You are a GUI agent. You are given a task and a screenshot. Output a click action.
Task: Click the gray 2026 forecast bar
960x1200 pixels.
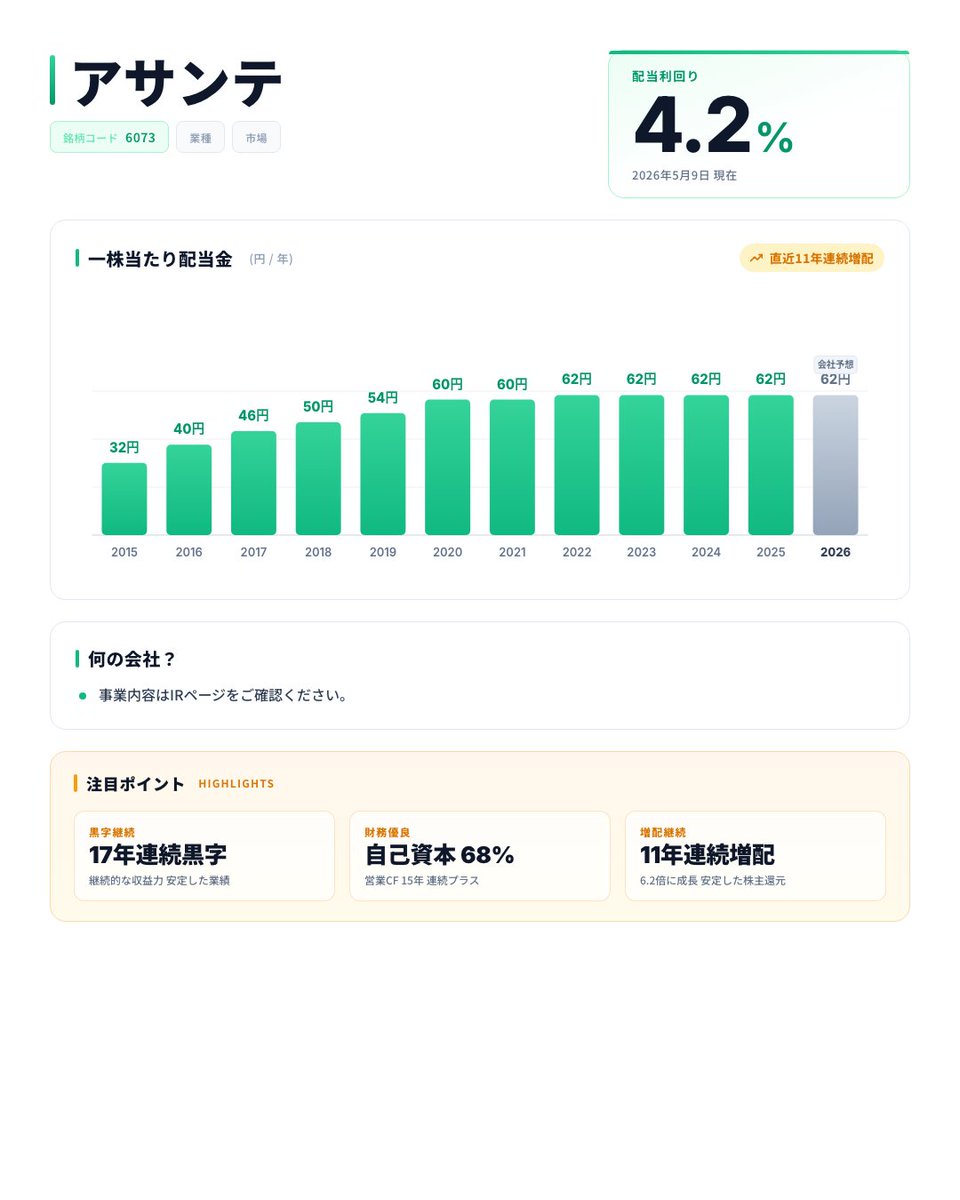pos(835,465)
